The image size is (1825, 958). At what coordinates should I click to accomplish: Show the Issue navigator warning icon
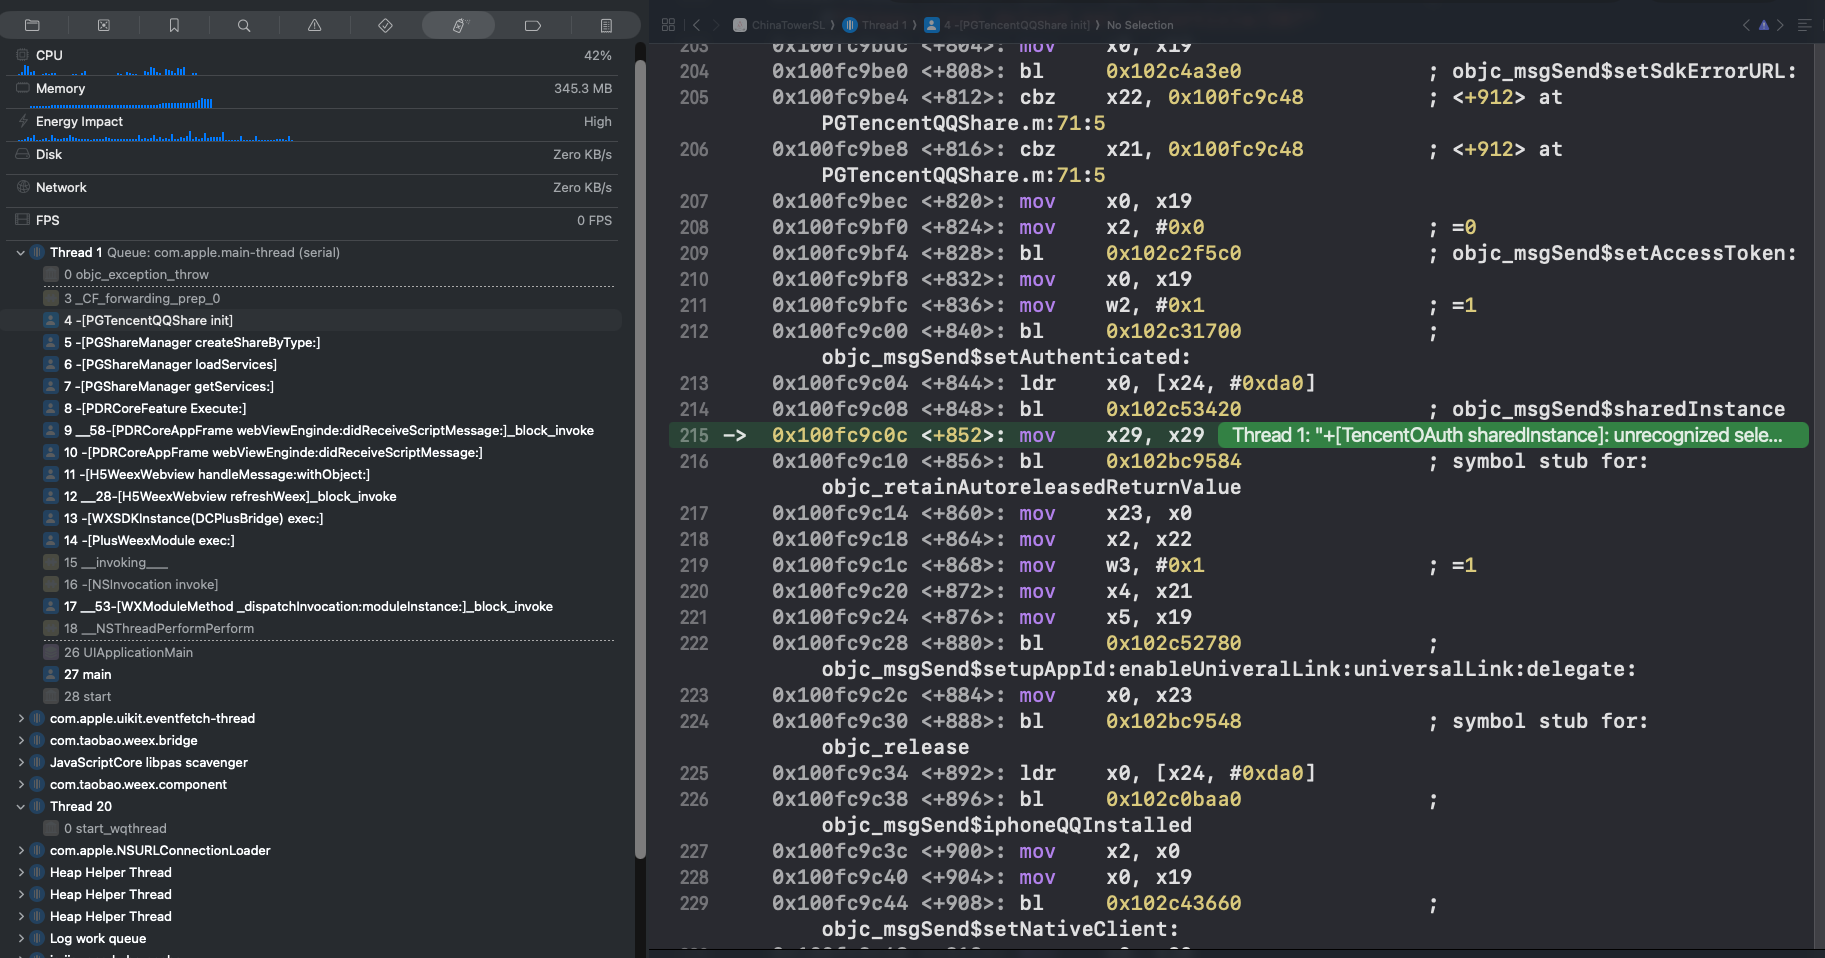(314, 25)
